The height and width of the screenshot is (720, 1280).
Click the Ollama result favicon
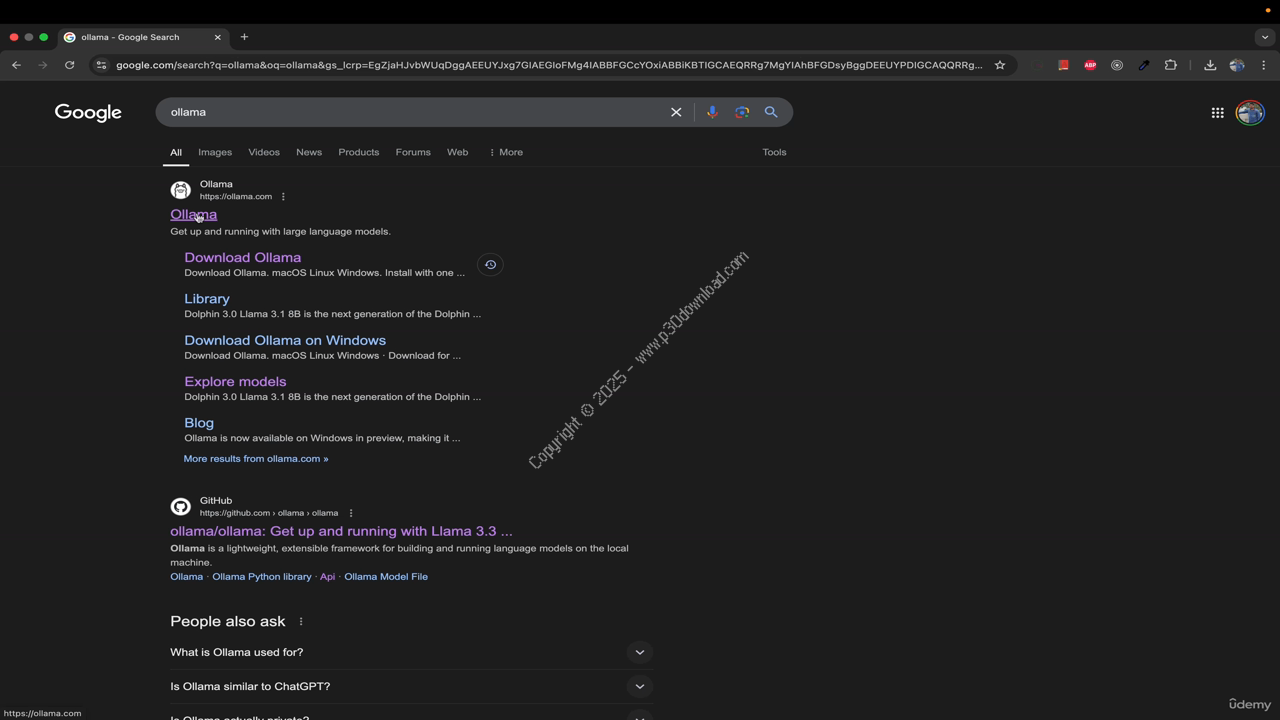point(181,190)
